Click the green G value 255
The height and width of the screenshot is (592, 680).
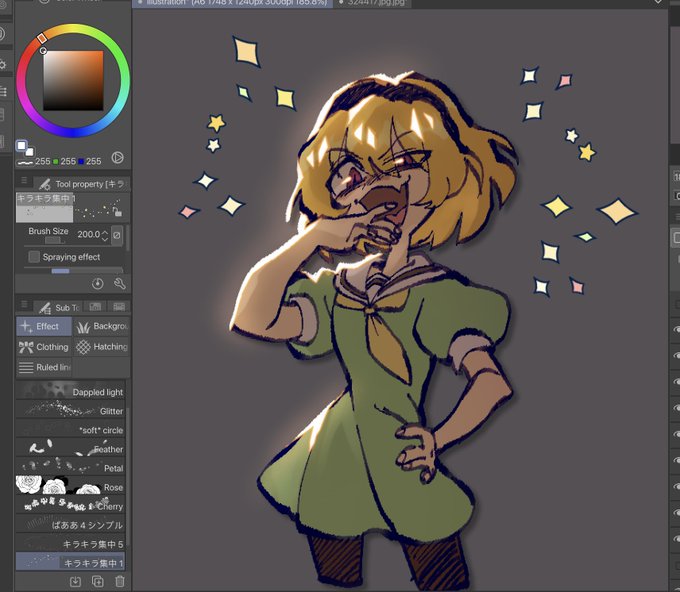point(68,162)
